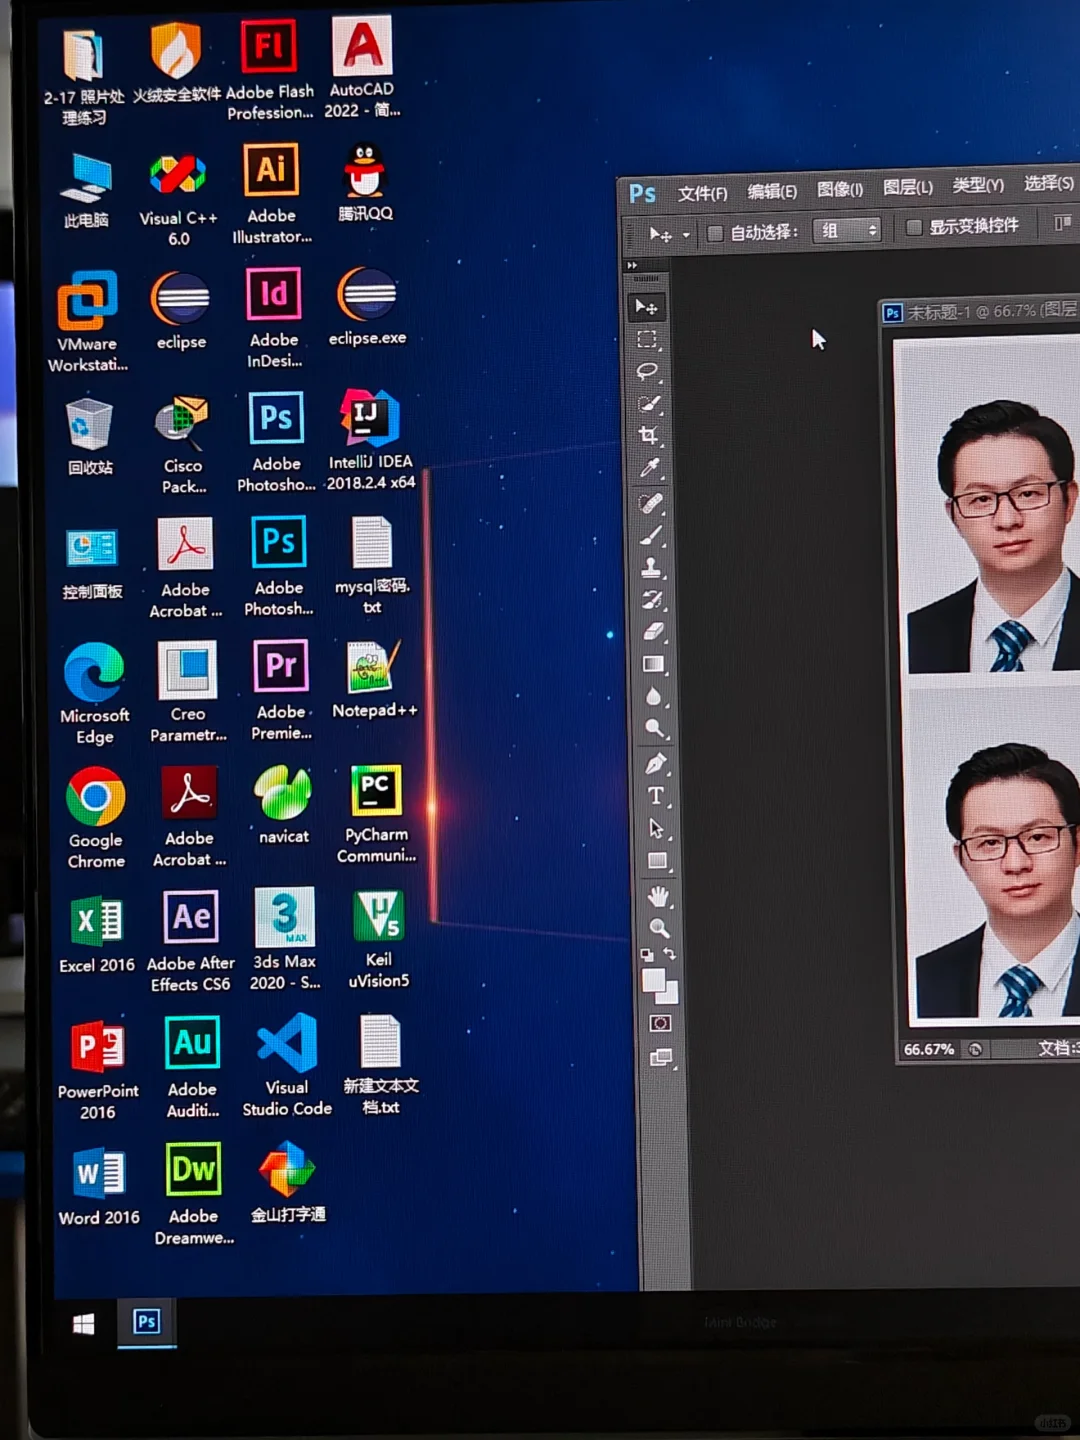Click the 未标题-1 document title tab

pos(981,311)
